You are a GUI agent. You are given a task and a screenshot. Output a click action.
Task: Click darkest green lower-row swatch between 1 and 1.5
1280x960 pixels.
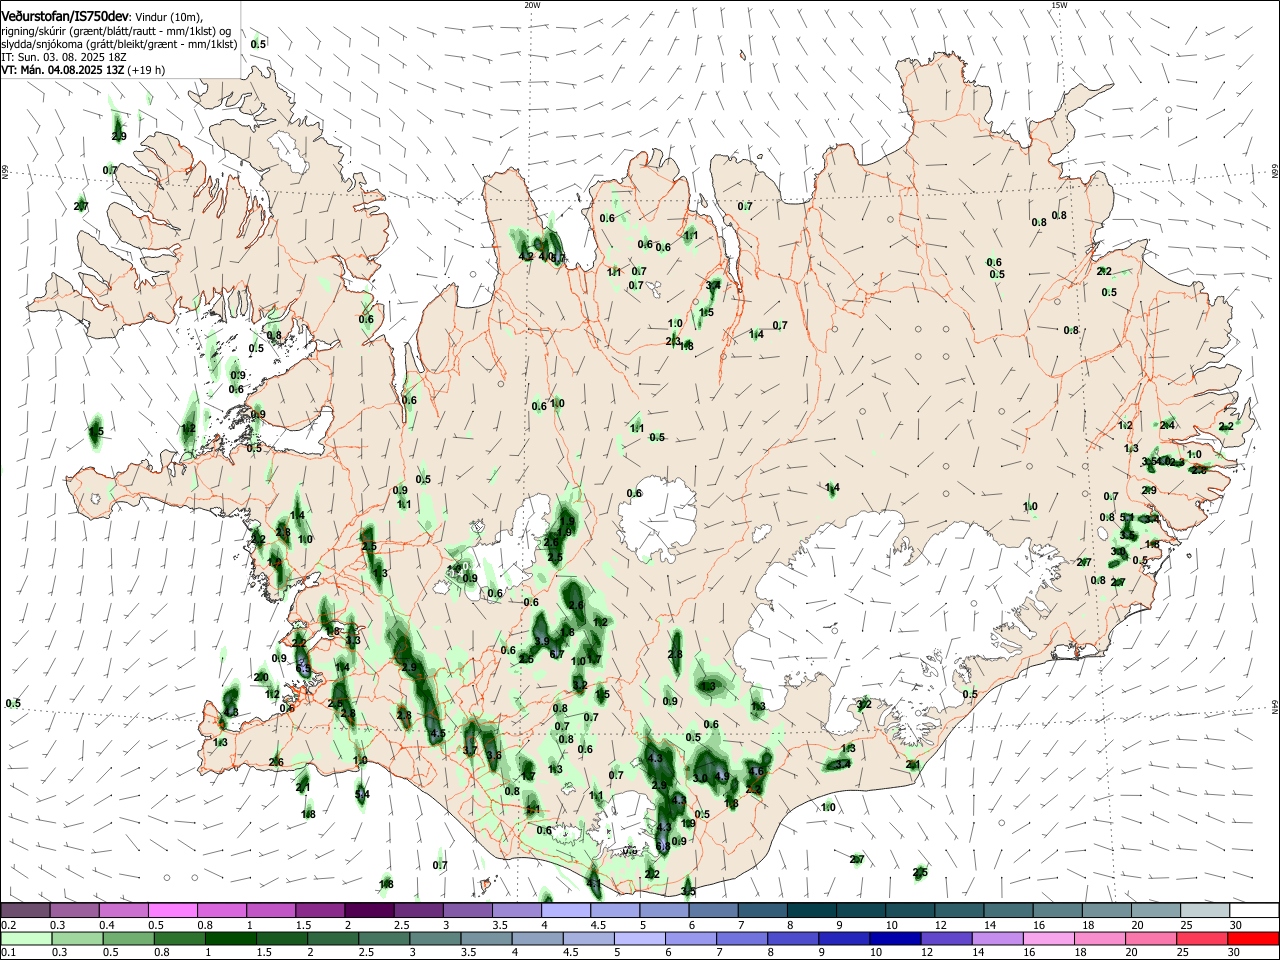pos(230,939)
